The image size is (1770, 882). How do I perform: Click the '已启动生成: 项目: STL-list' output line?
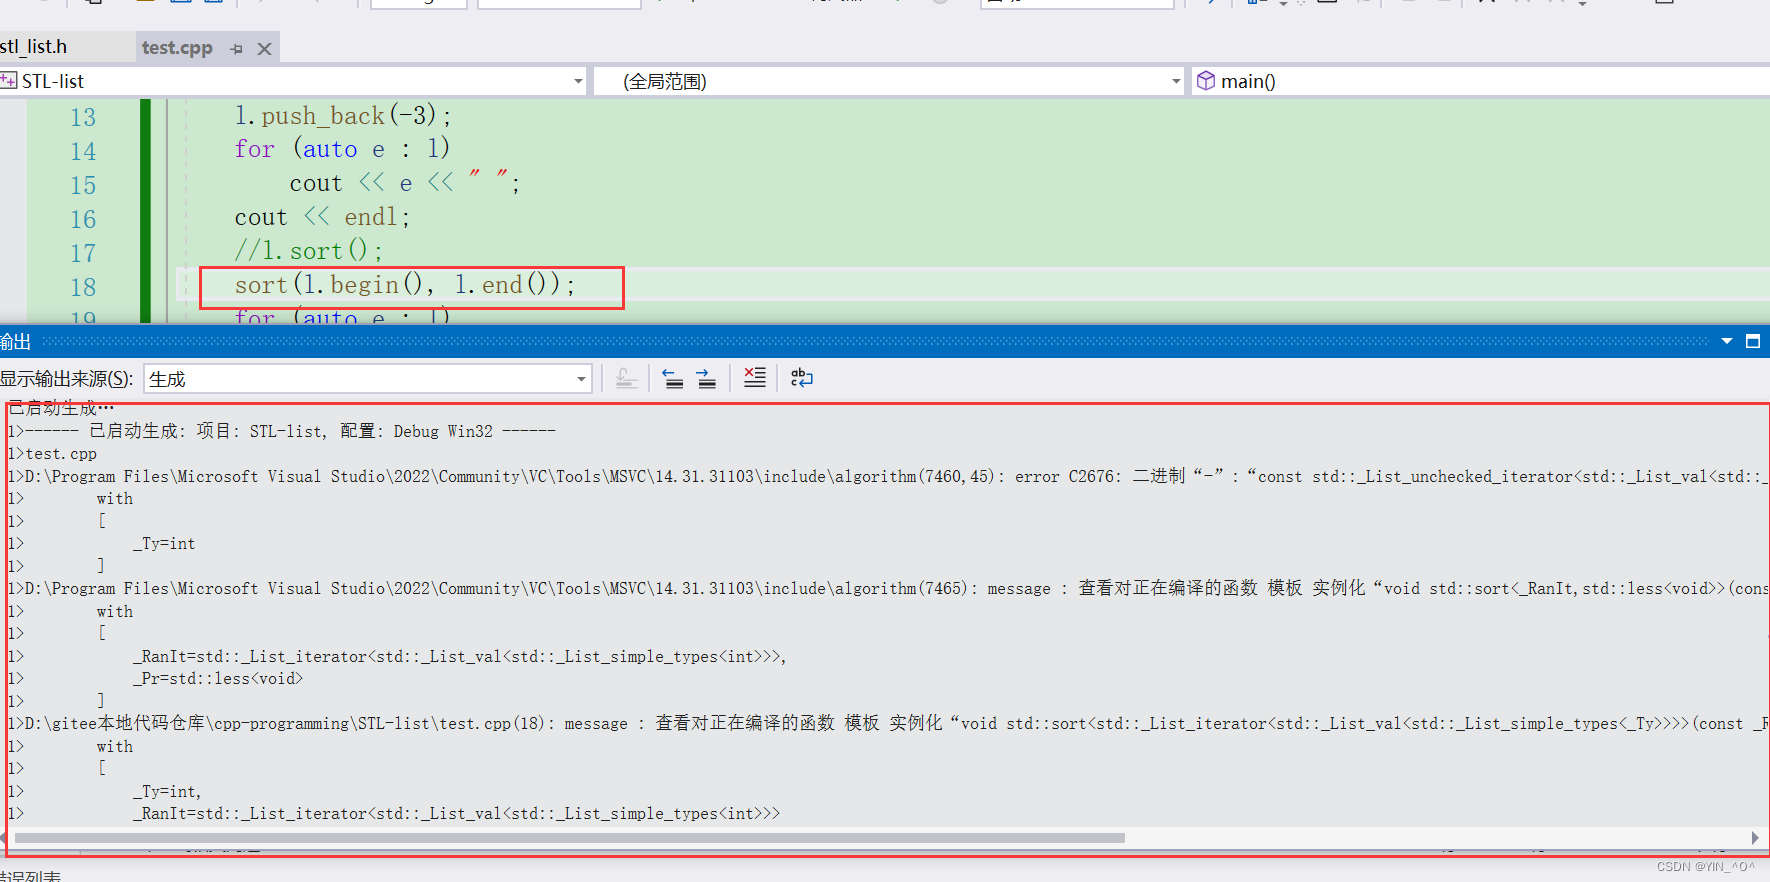(282, 431)
